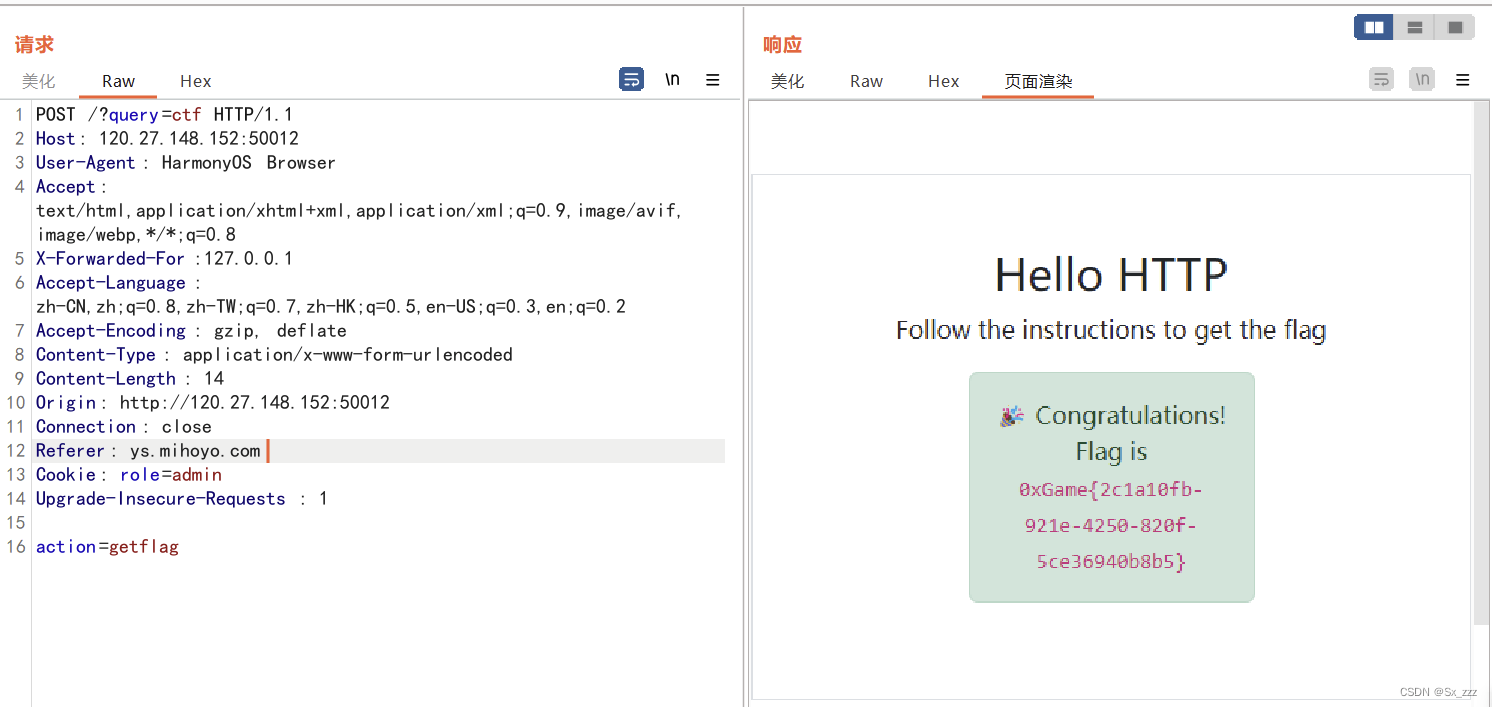Click the Raw tab label in the response

pyautogui.click(x=866, y=81)
